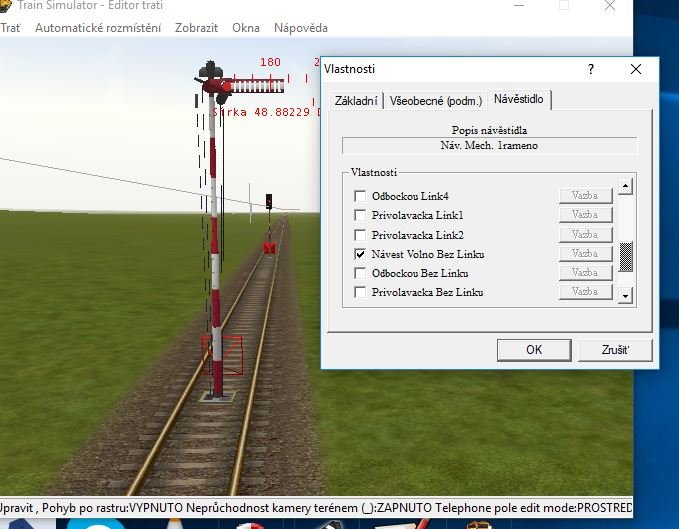Viewport: 679px width, 529px height.
Task: Click Vazba button for Návest Volno Bez Linku
Action: pos(585,254)
